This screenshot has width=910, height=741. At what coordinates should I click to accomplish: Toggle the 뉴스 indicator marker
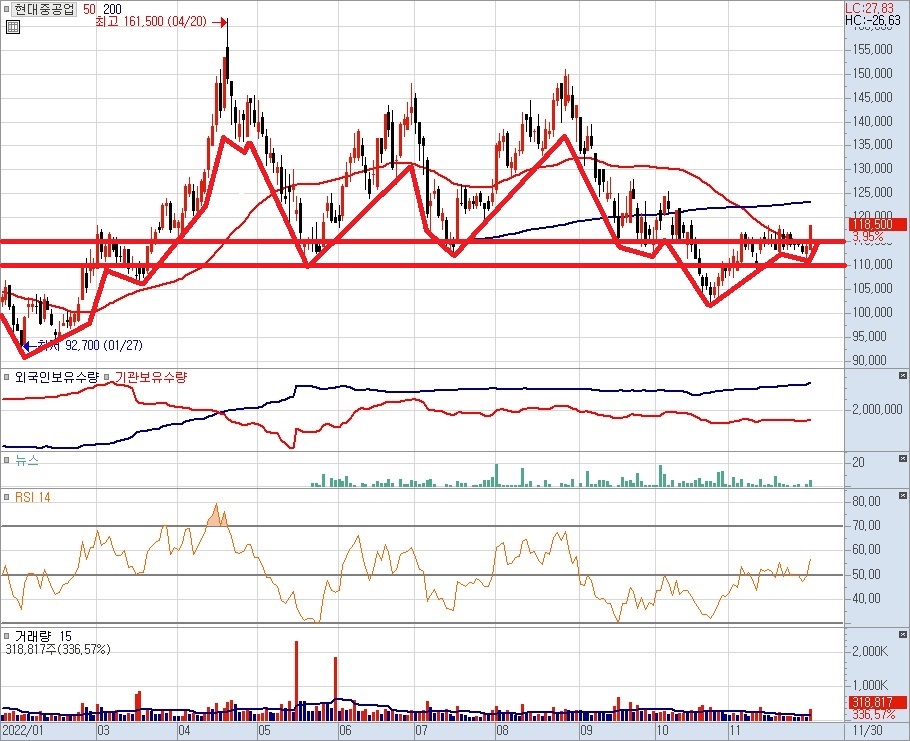tap(7, 461)
